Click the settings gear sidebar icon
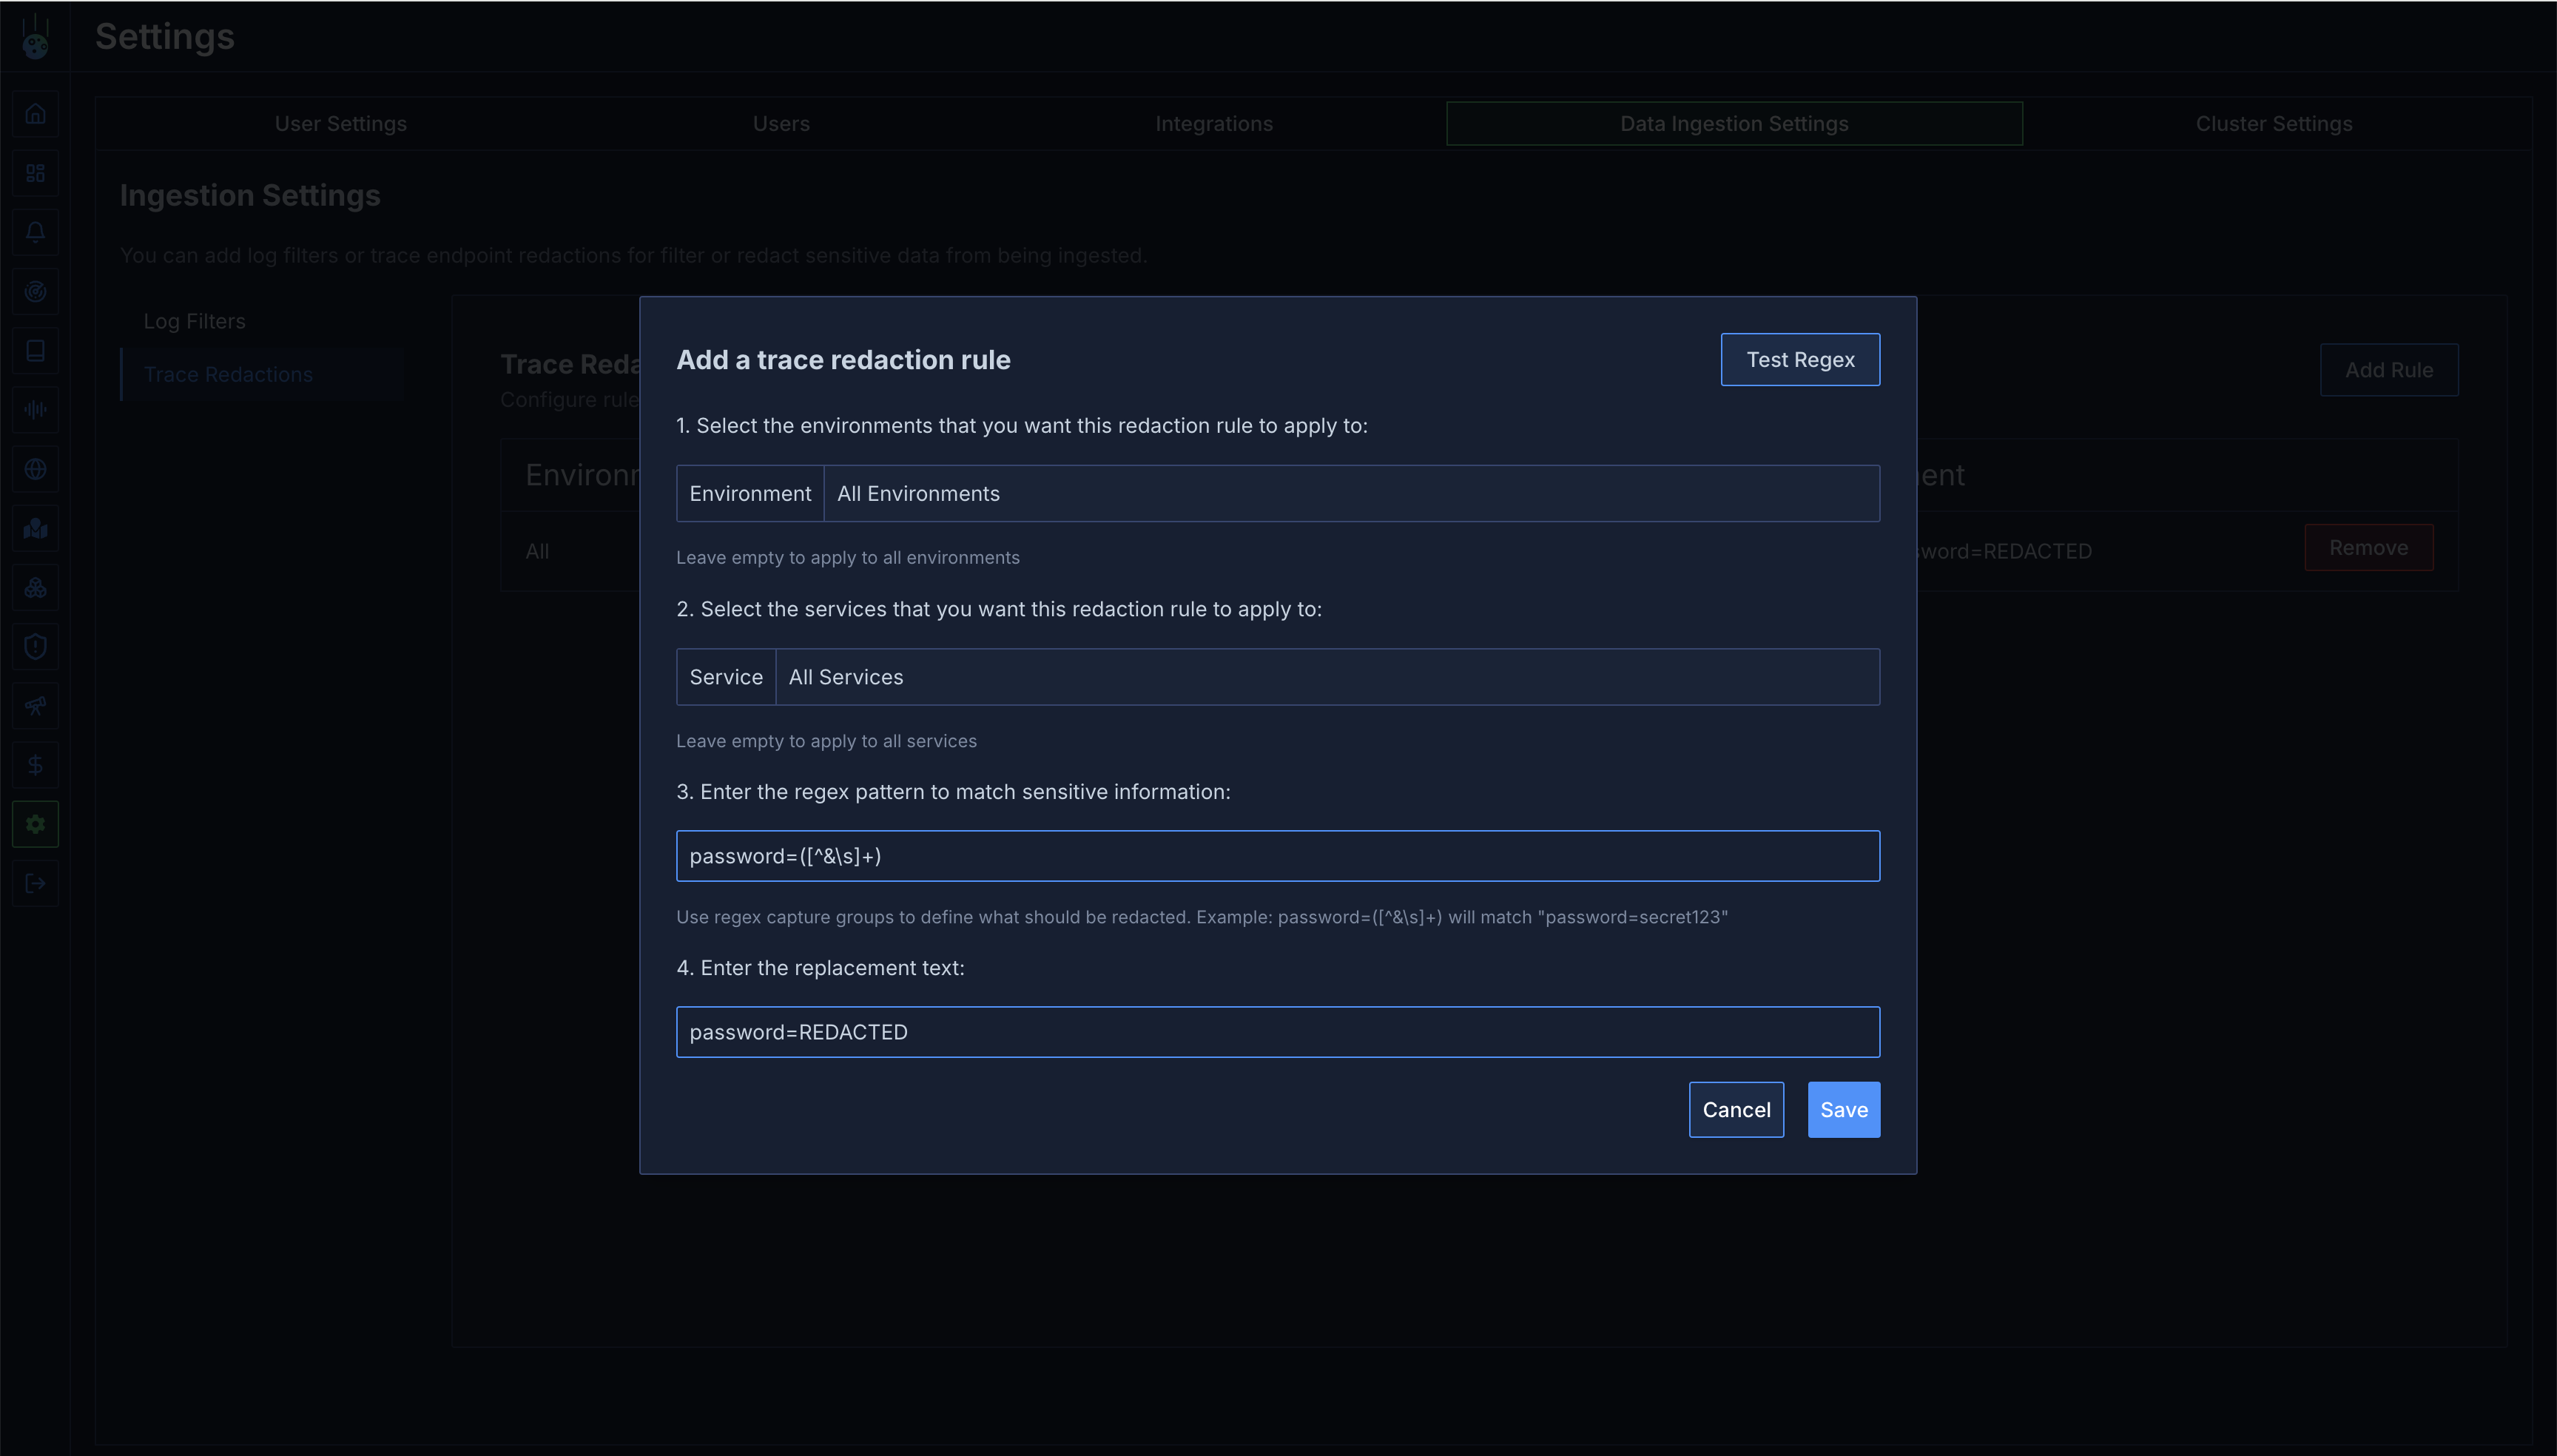2557x1456 pixels. coord(35,824)
